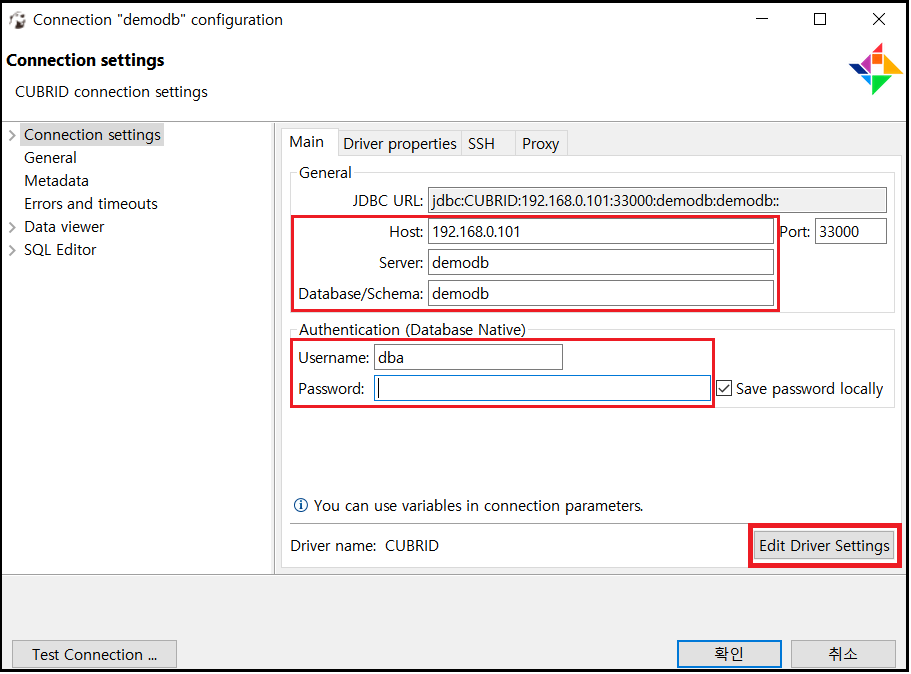This screenshot has width=911, height=674.
Task: Focus the Username input field
Action: coord(468,357)
